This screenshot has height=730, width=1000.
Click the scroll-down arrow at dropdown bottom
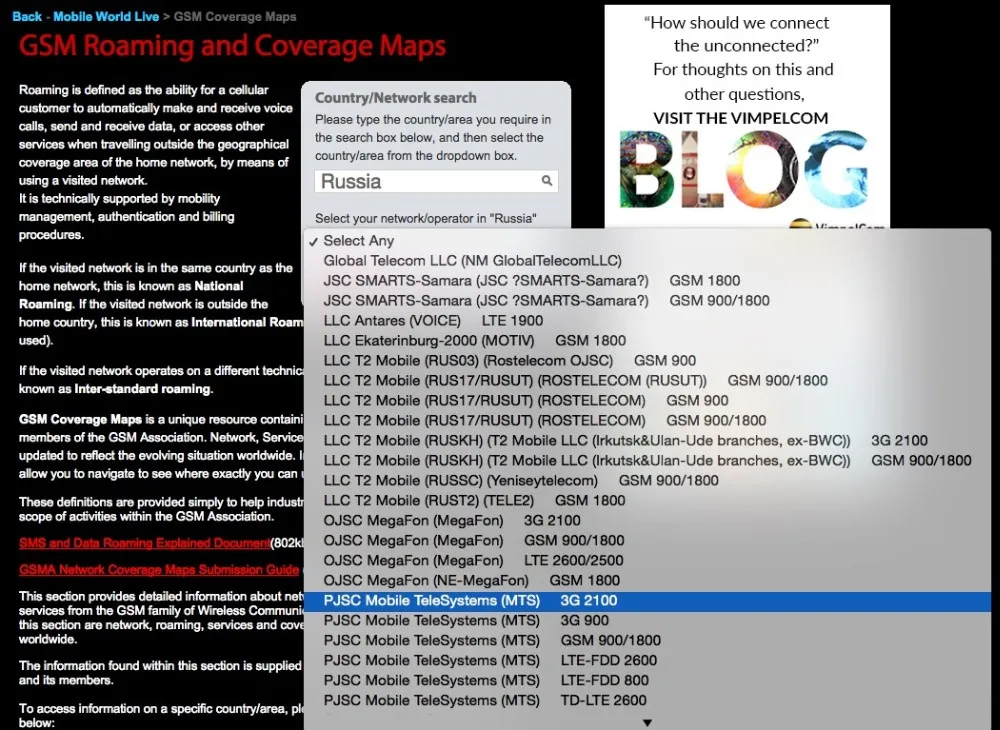click(x=647, y=723)
